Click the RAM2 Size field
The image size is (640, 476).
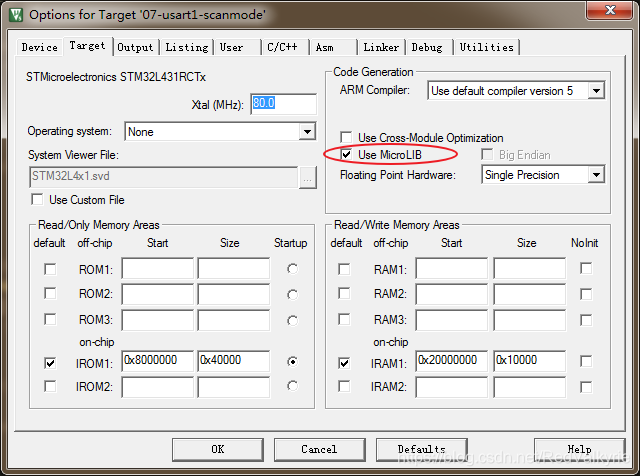pos(529,294)
